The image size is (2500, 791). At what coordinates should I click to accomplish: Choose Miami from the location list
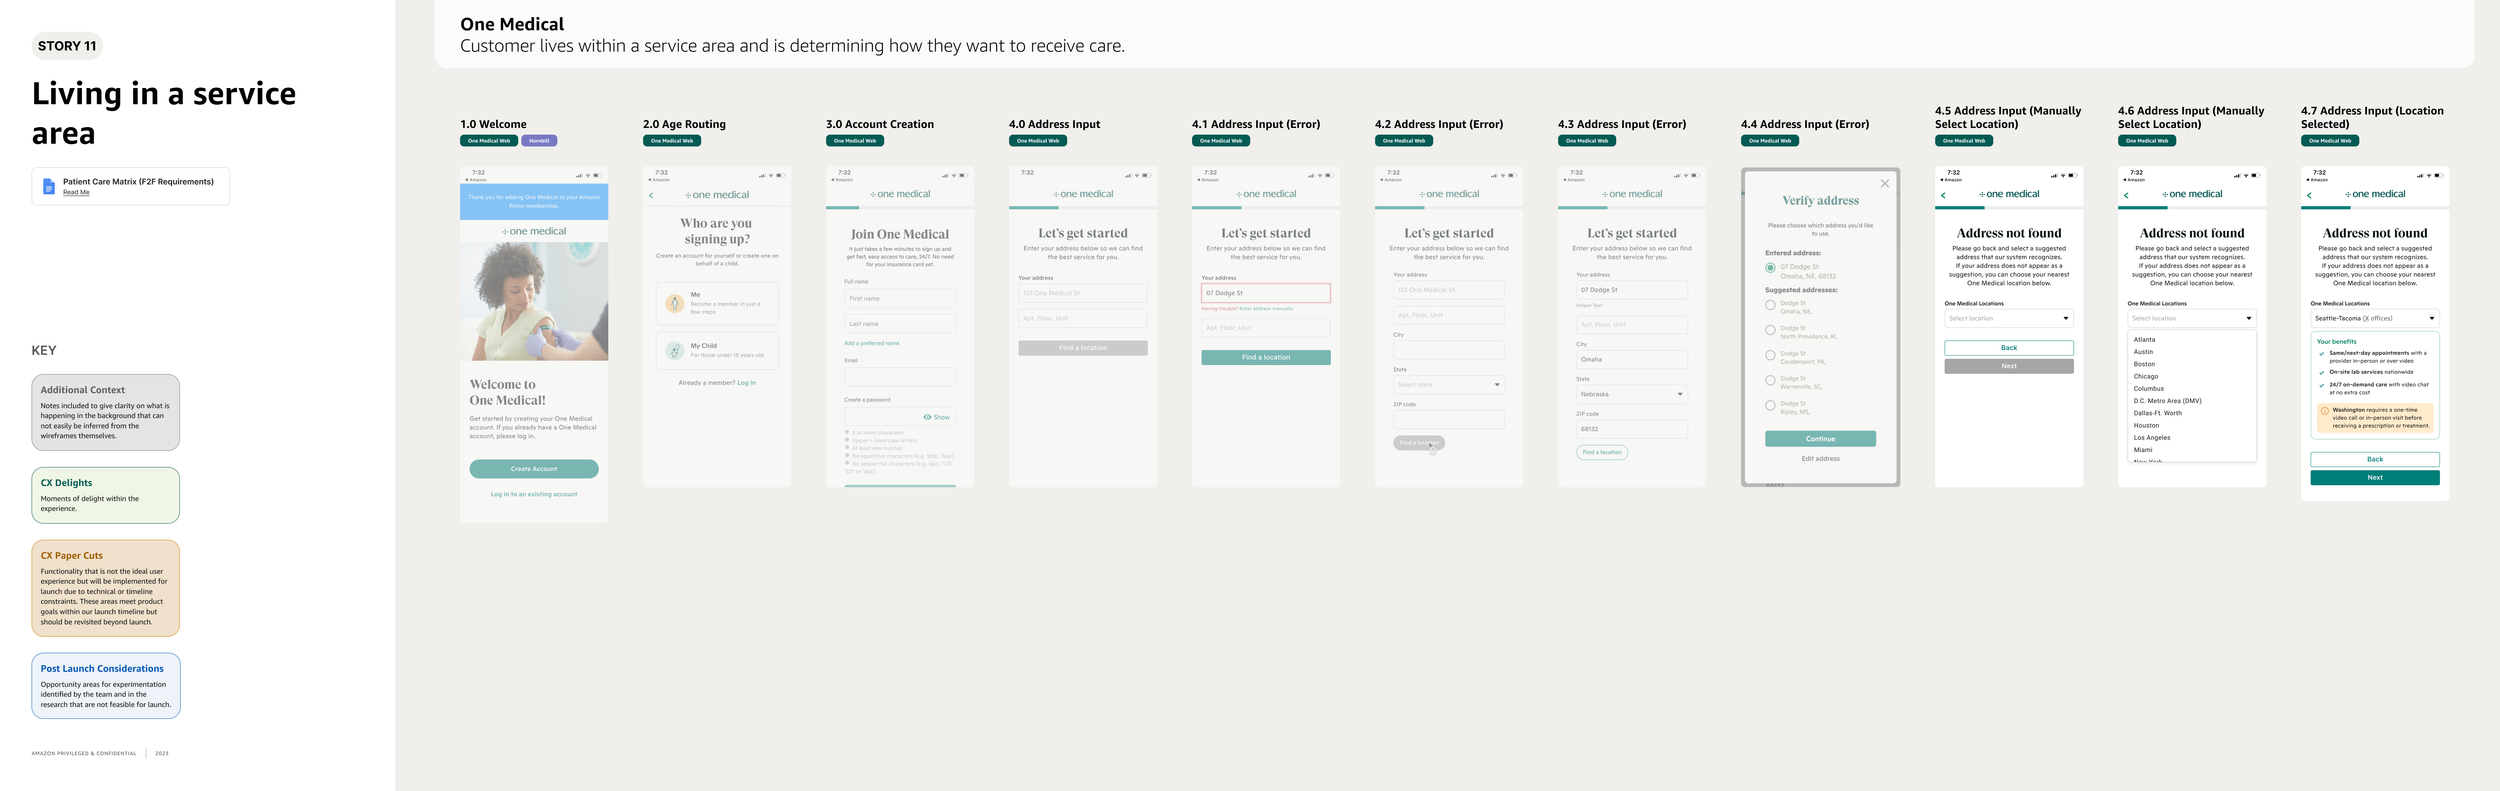(x=2143, y=450)
